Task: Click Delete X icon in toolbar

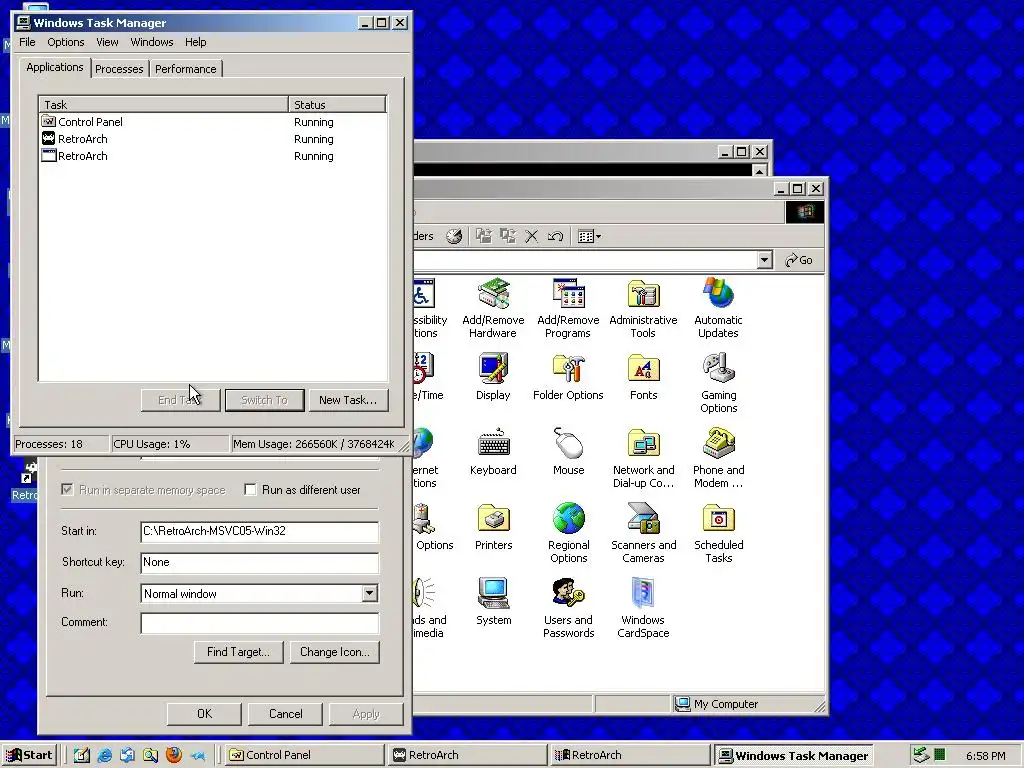Action: click(x=532, y=236)
